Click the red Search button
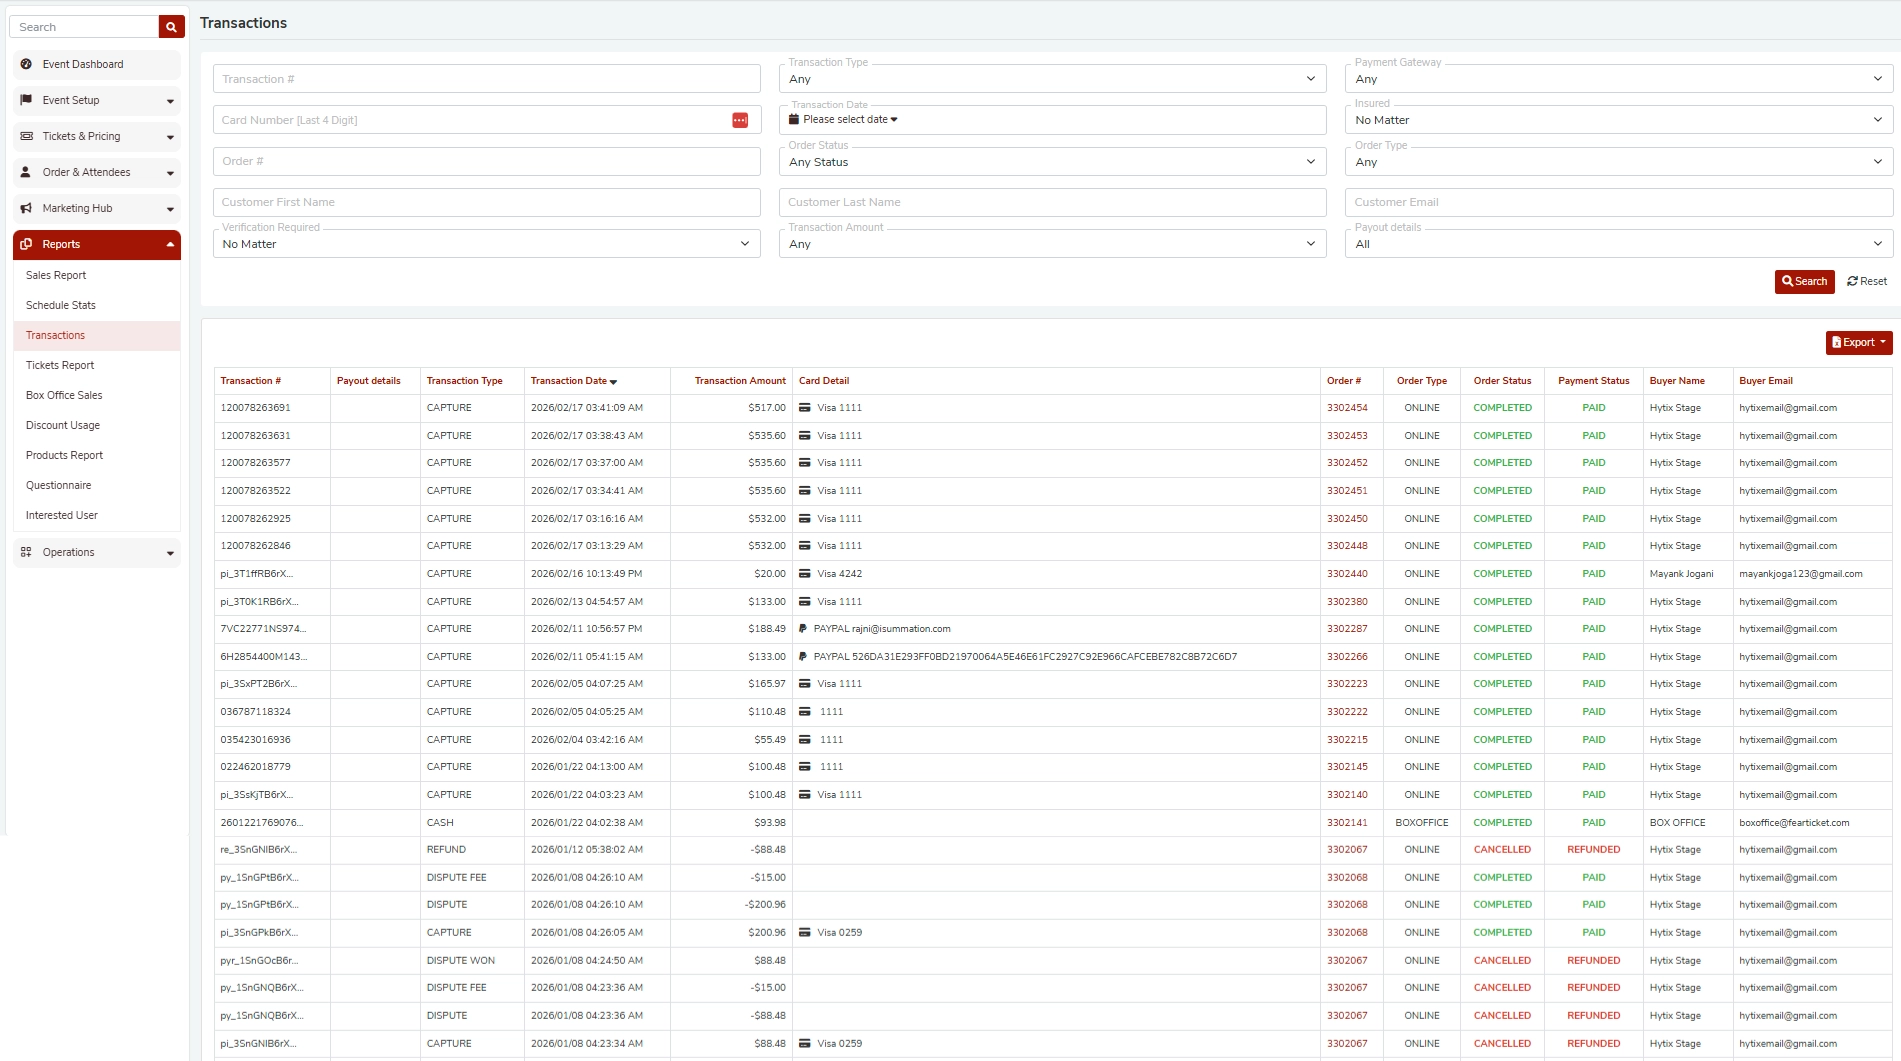 point(1805,282)
